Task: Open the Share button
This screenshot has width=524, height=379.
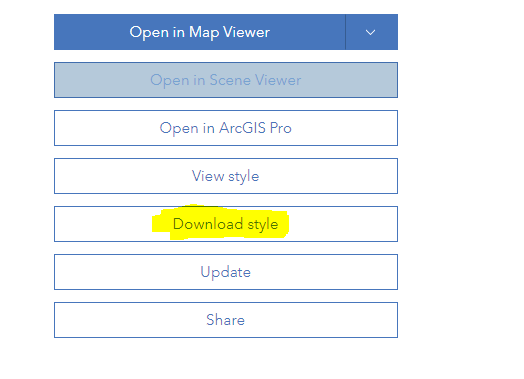Action: pyautogui.click(x=226, y=320)
